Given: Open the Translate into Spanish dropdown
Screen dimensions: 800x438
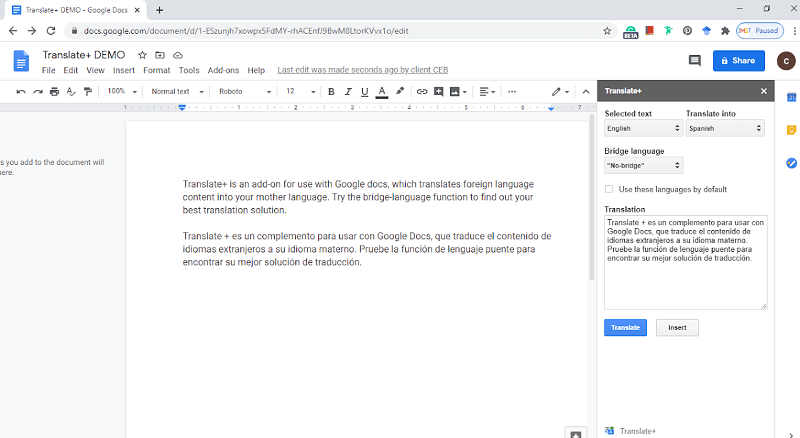Looking at the screenshot, I should click(x=725, y=128).
